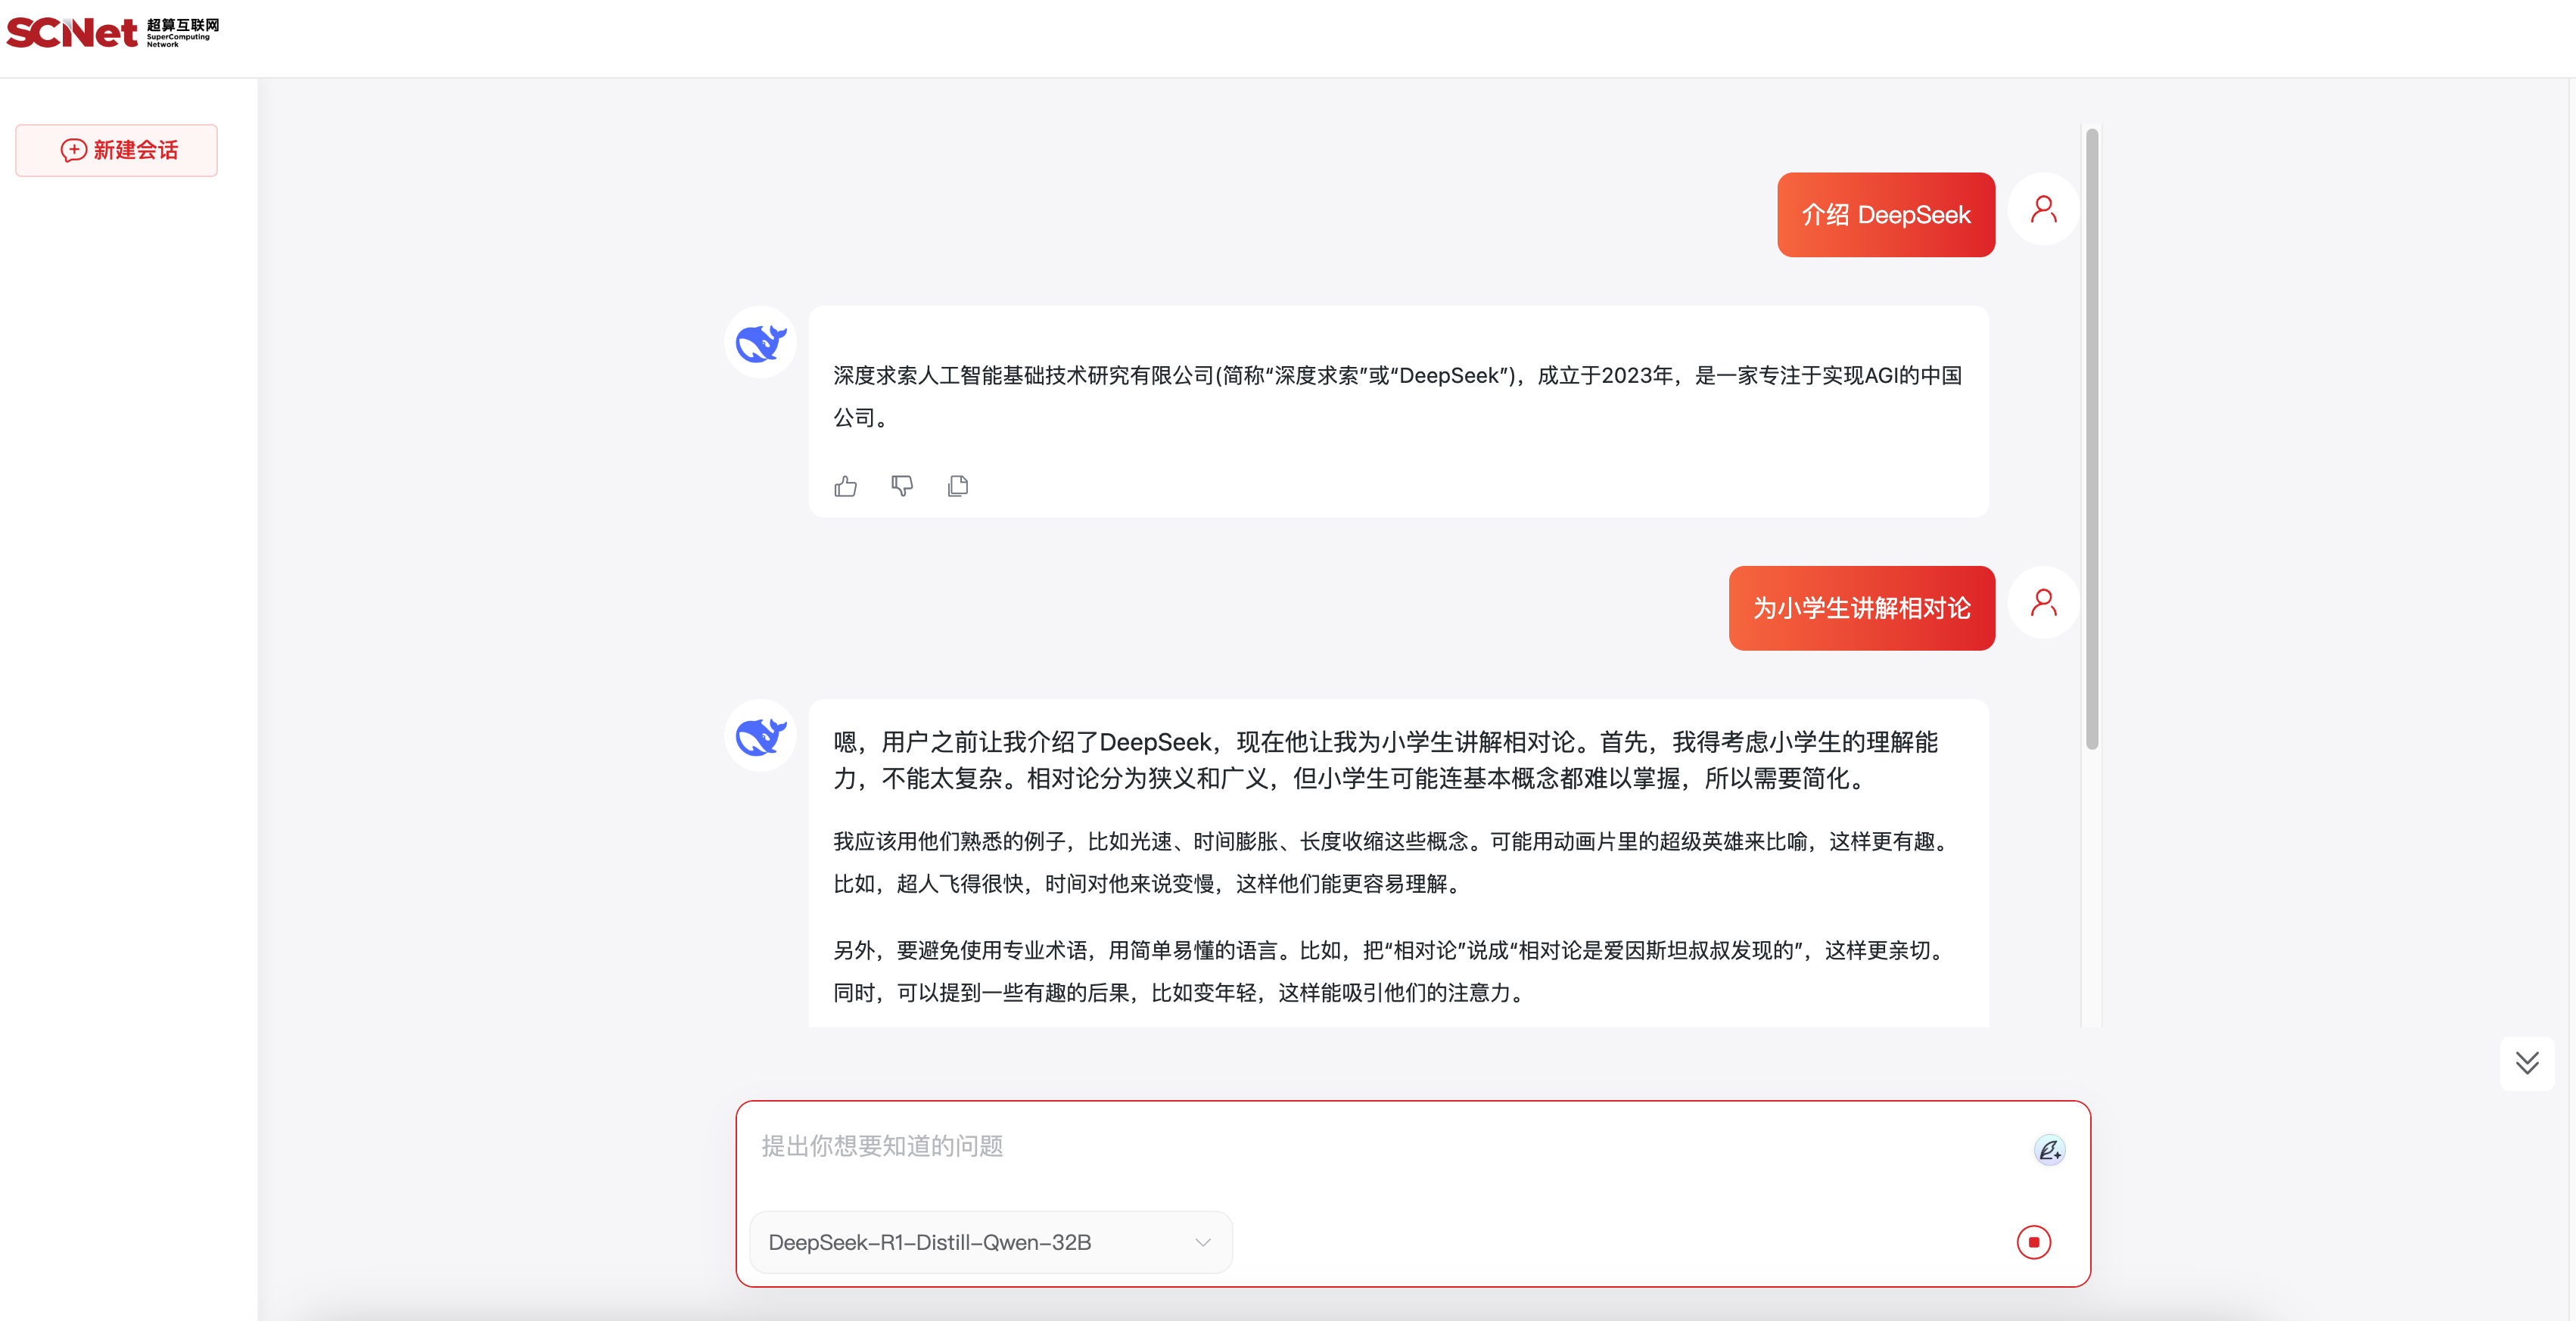2576x1321 pixels.
Task: Click the thumbs down icon on first reply
Action: click(x=901, y=486)
